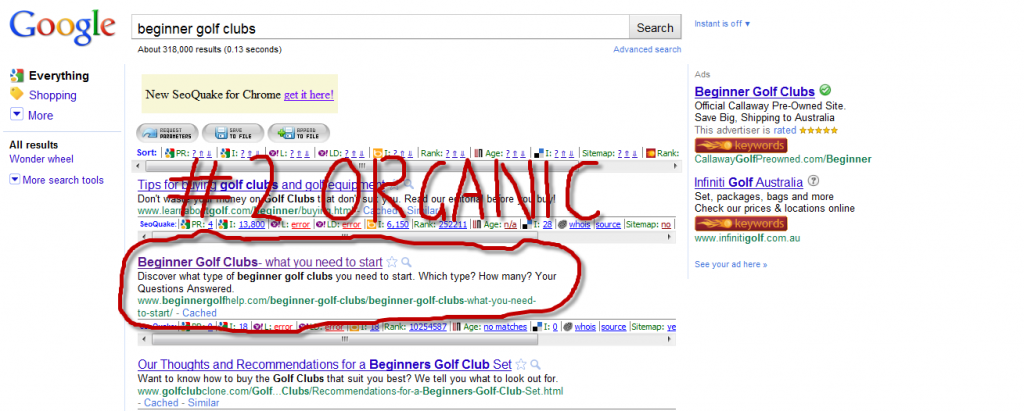Preview Beginner Golf Clubs what you need result magnifier

click(406, 262)
